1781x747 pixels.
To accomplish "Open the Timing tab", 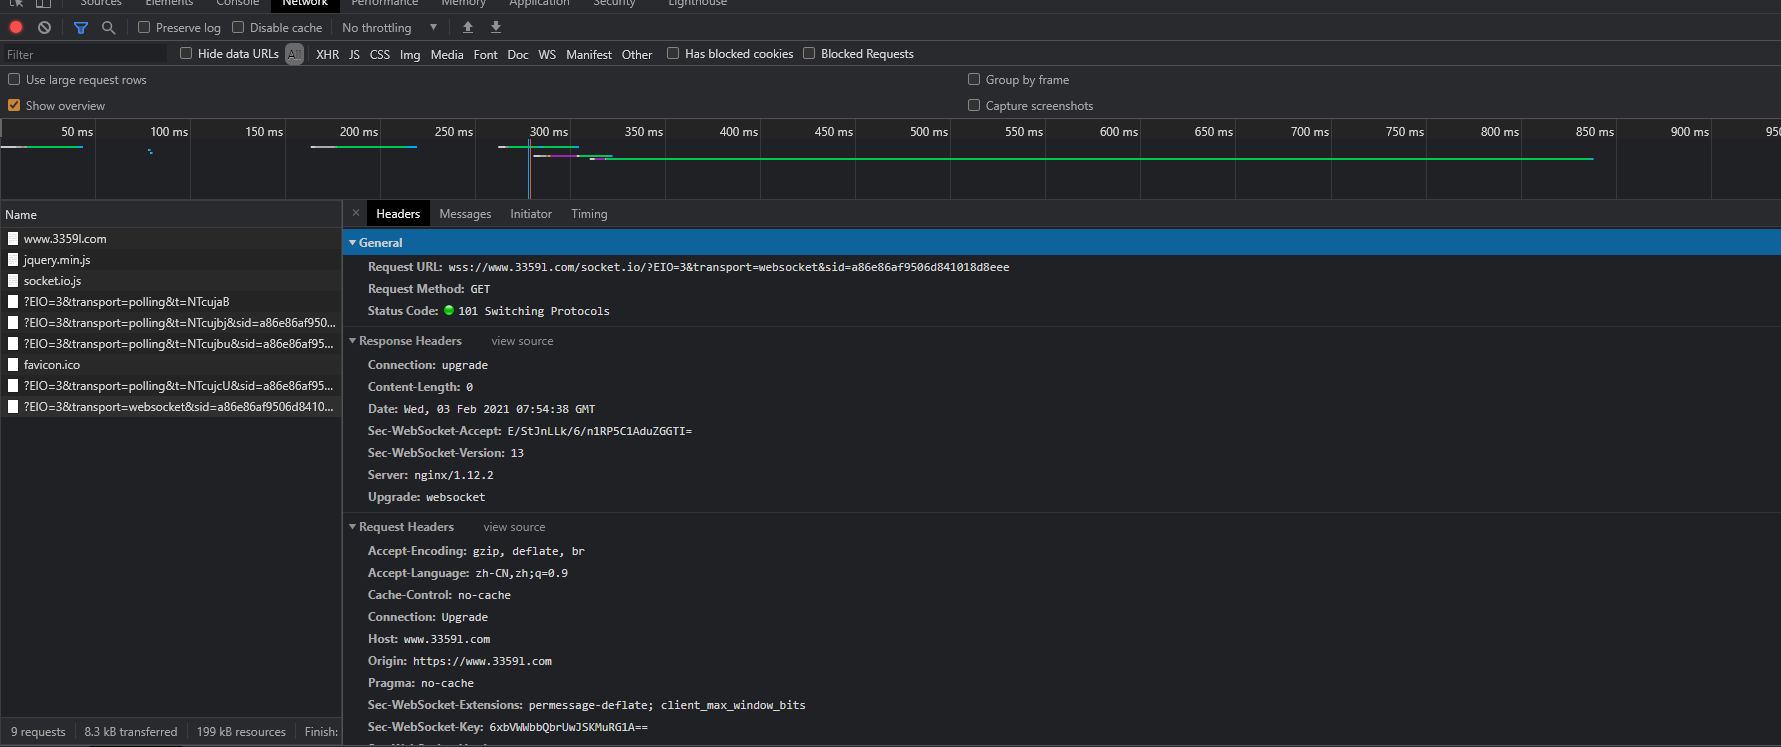I will [589, 213].
